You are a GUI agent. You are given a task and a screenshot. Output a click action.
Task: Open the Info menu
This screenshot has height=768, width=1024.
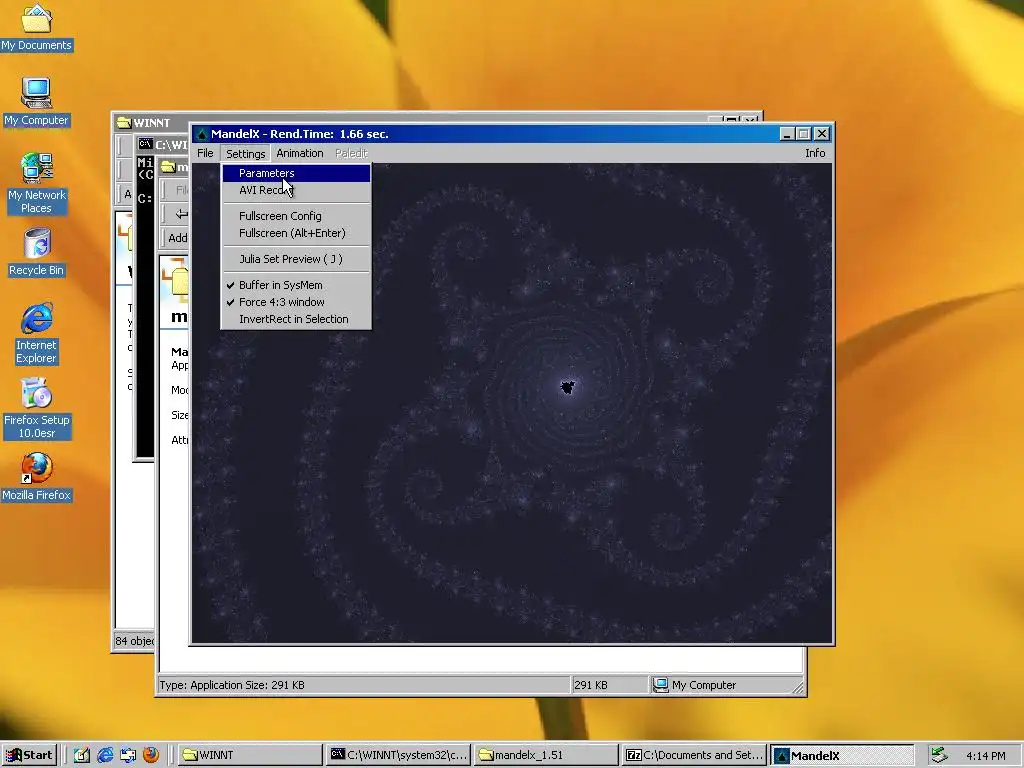click(x=815, y=153)
